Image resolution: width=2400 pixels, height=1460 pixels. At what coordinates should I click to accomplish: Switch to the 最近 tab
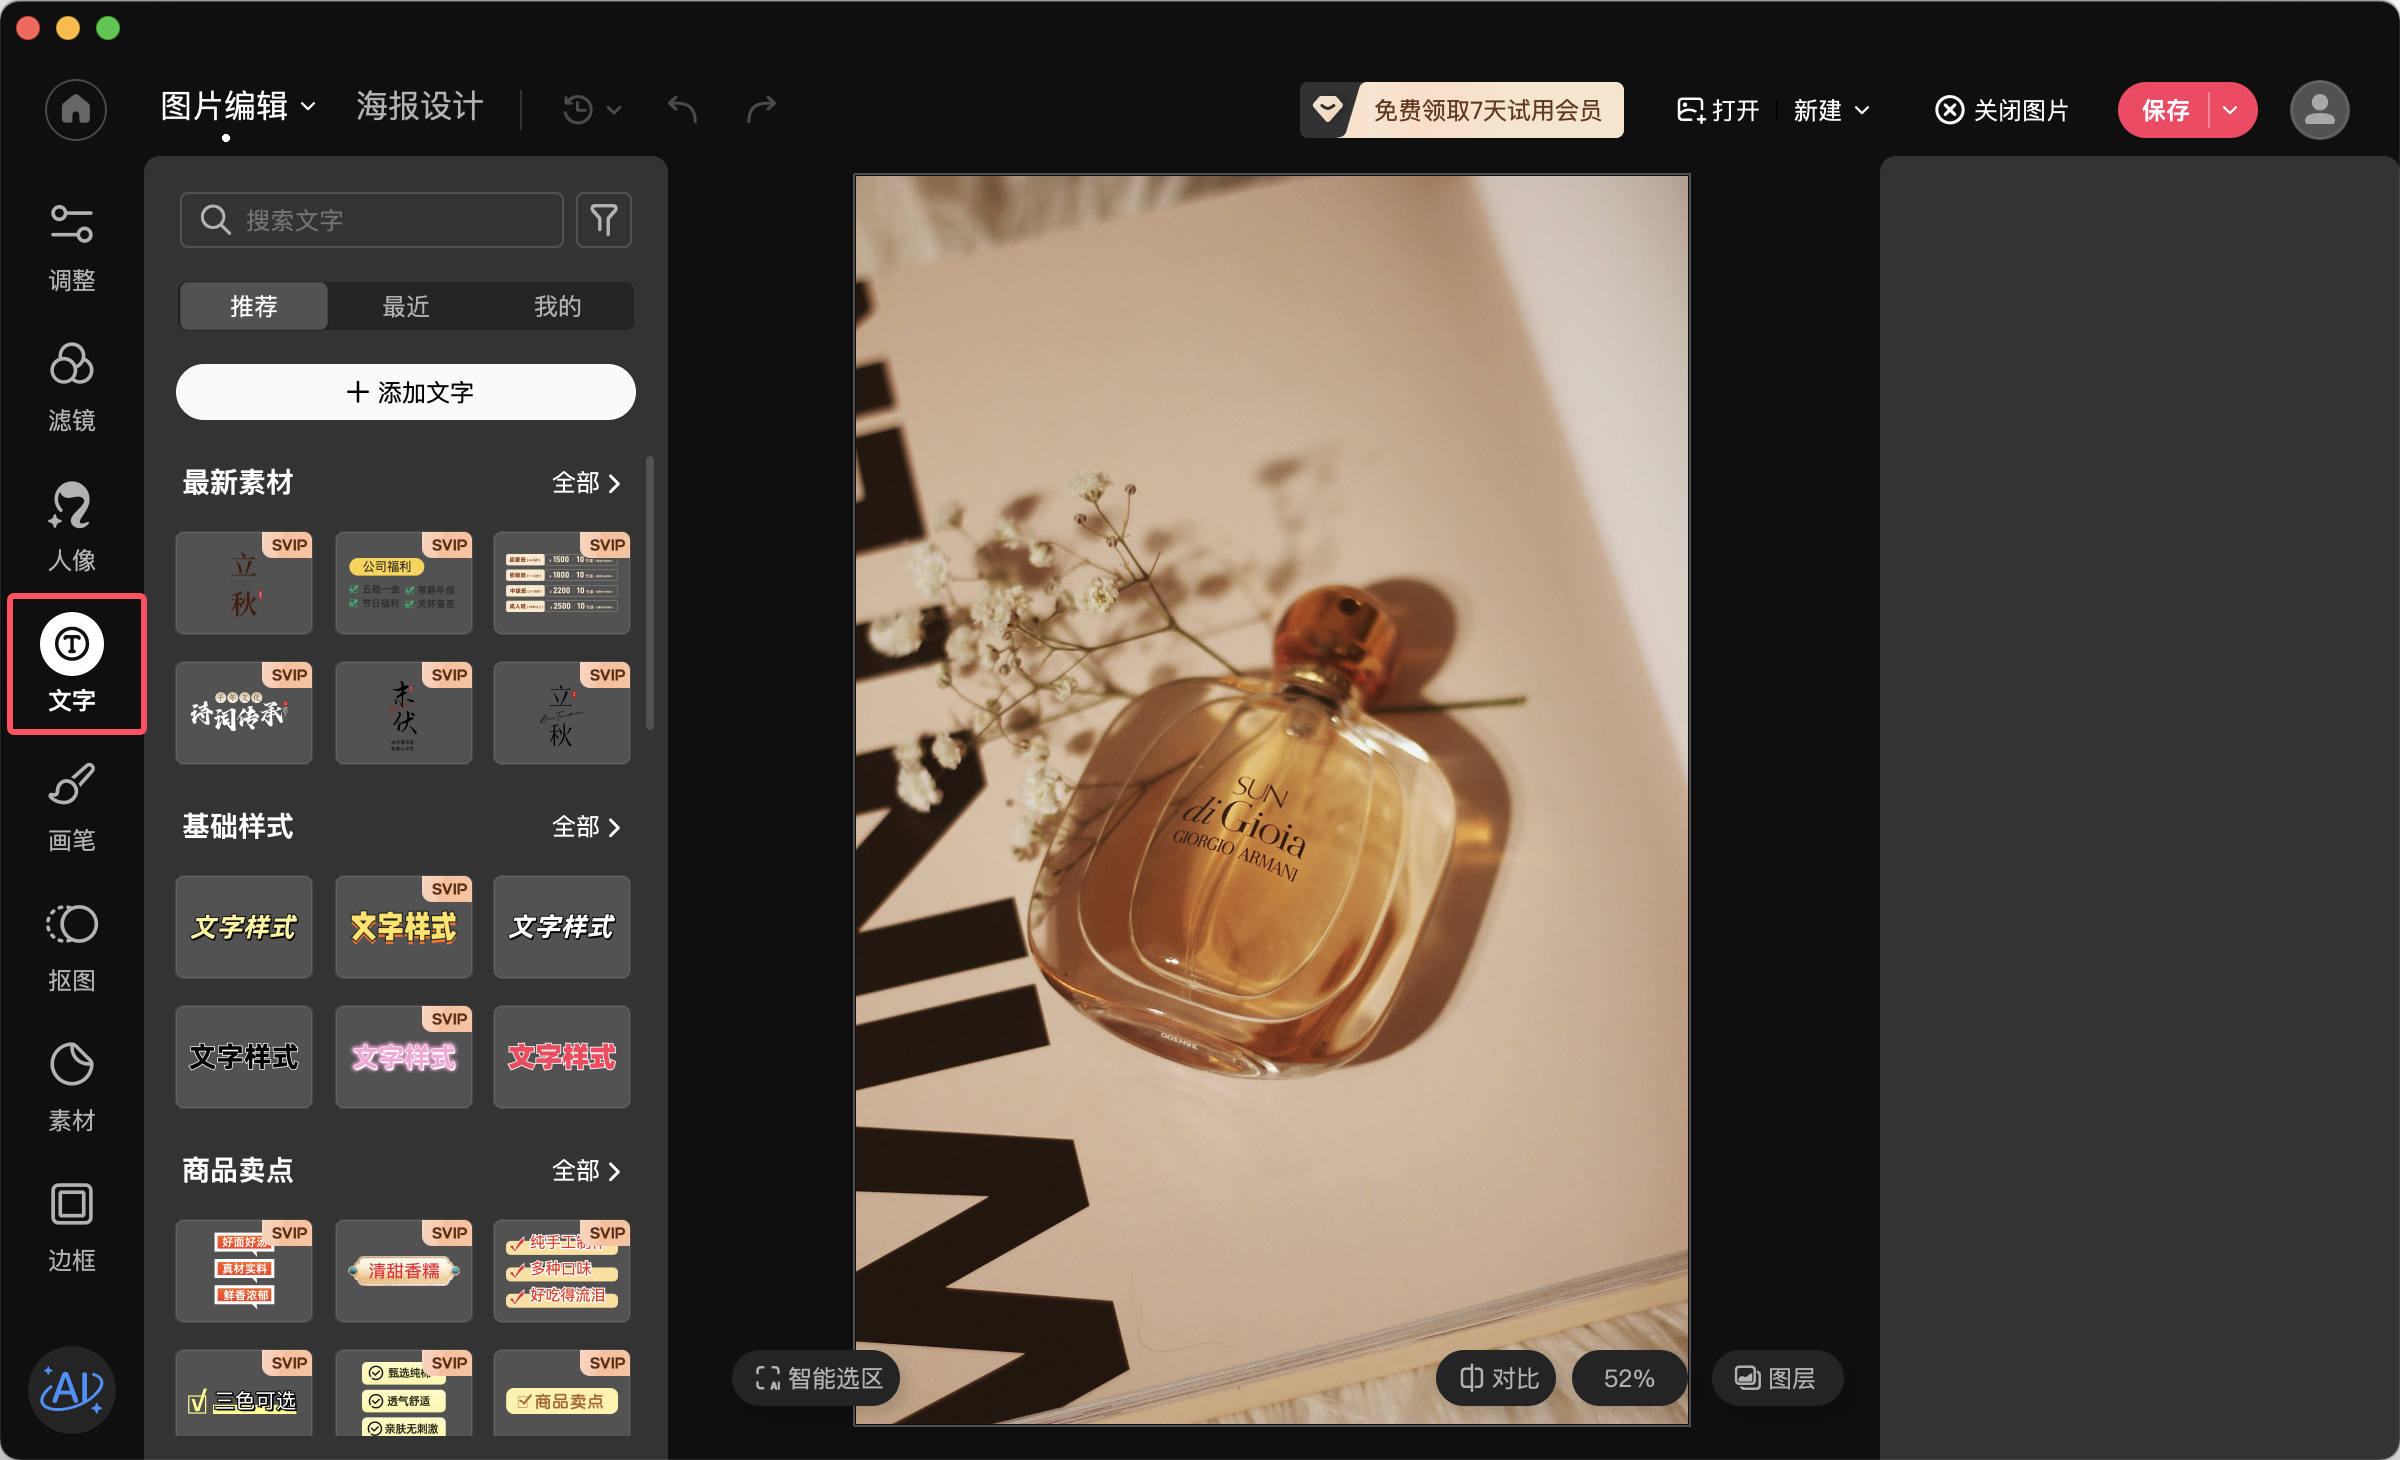(405, 306)
